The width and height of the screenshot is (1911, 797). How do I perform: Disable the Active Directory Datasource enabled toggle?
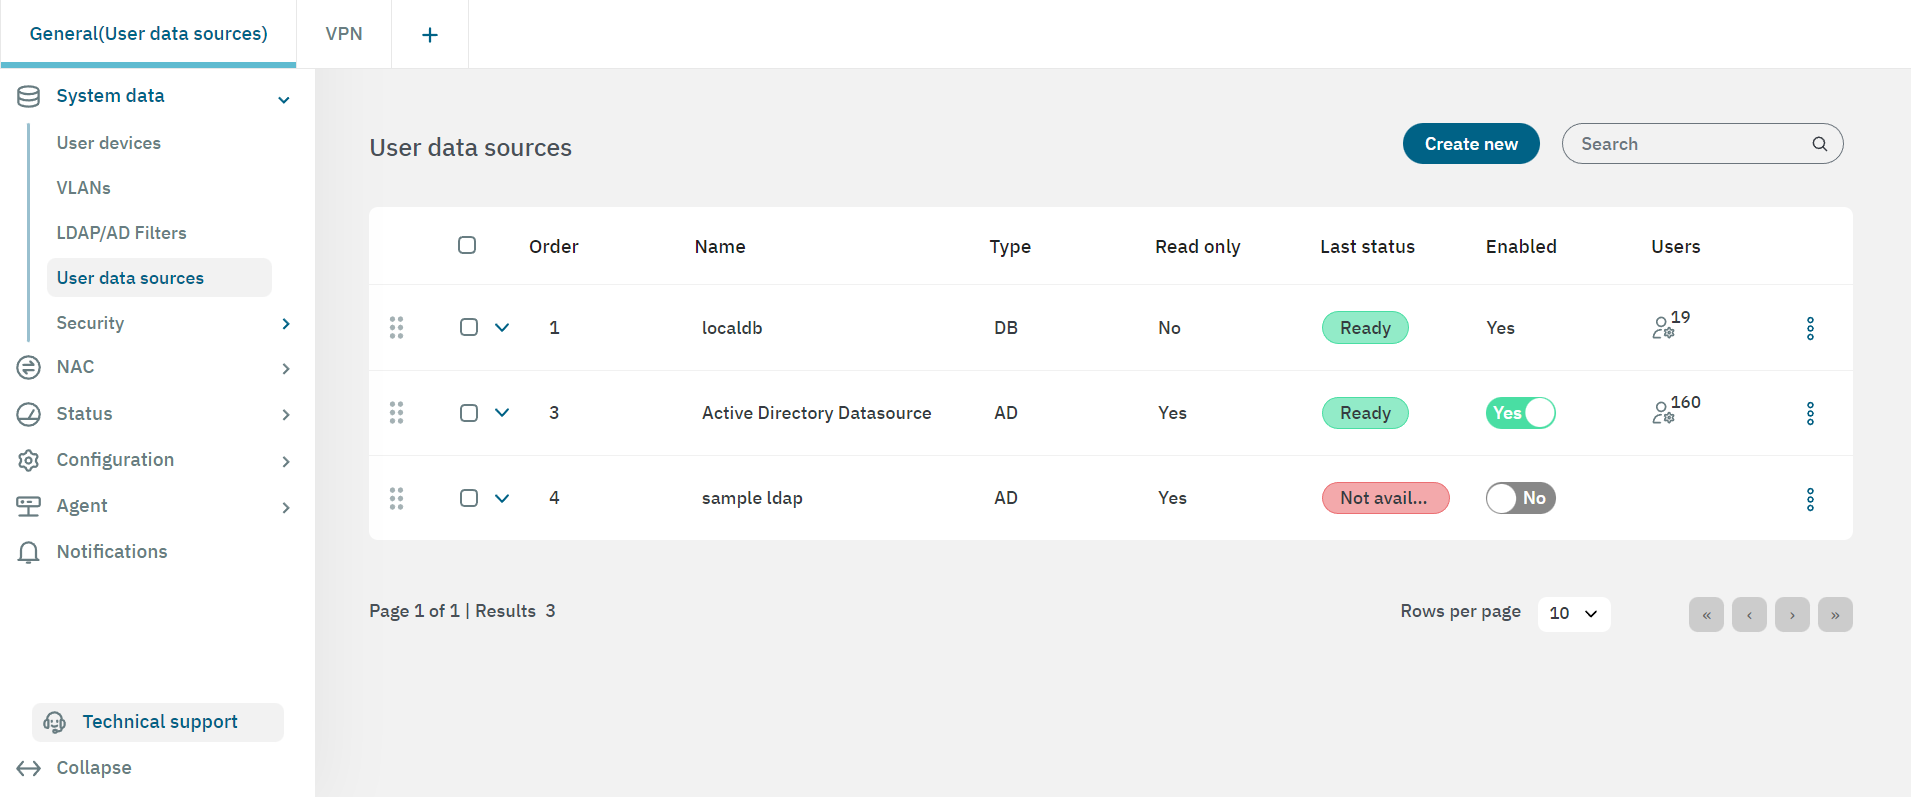pos(1520,413)
